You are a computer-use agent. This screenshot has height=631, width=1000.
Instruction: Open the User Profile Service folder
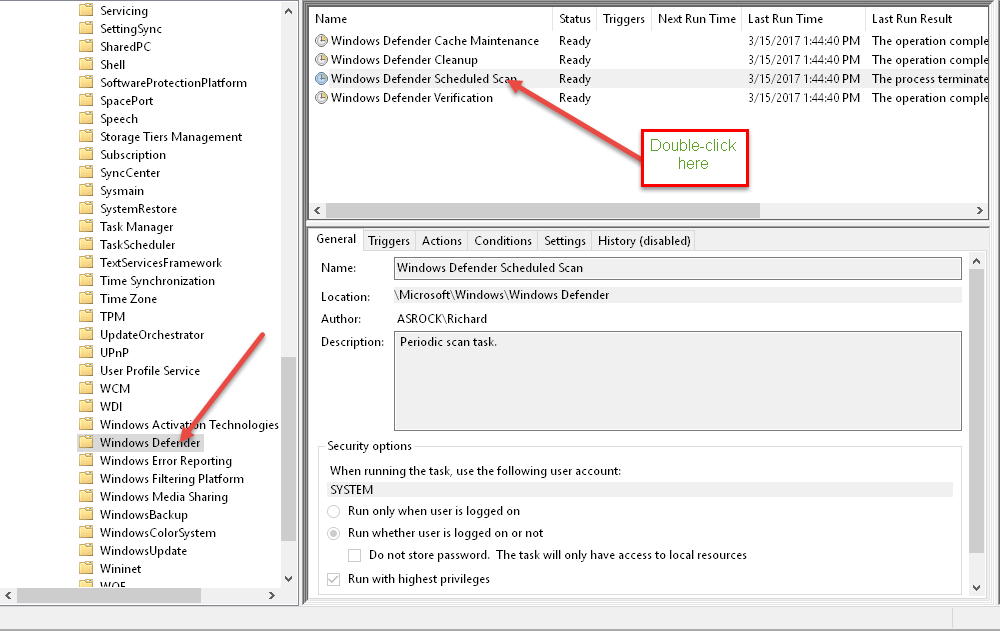(x=150, y=371)
